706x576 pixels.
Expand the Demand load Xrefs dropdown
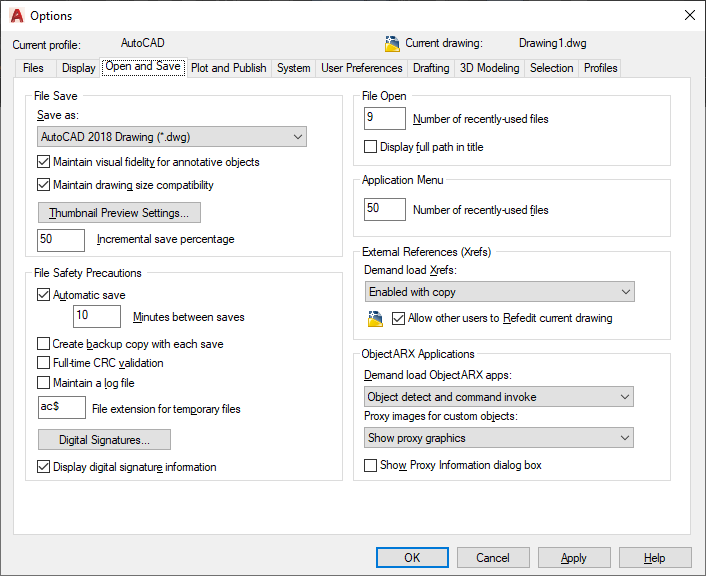click(x=499, y=292)
